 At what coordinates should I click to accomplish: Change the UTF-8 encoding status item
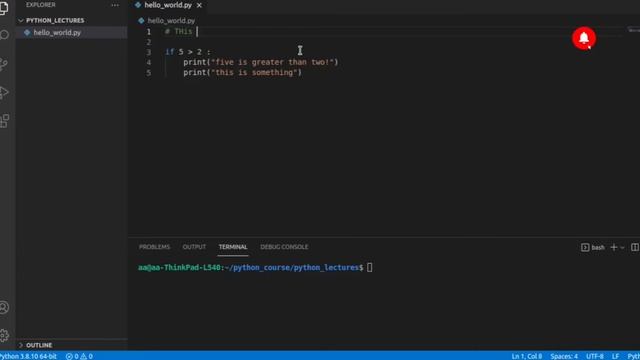point(595,356)
